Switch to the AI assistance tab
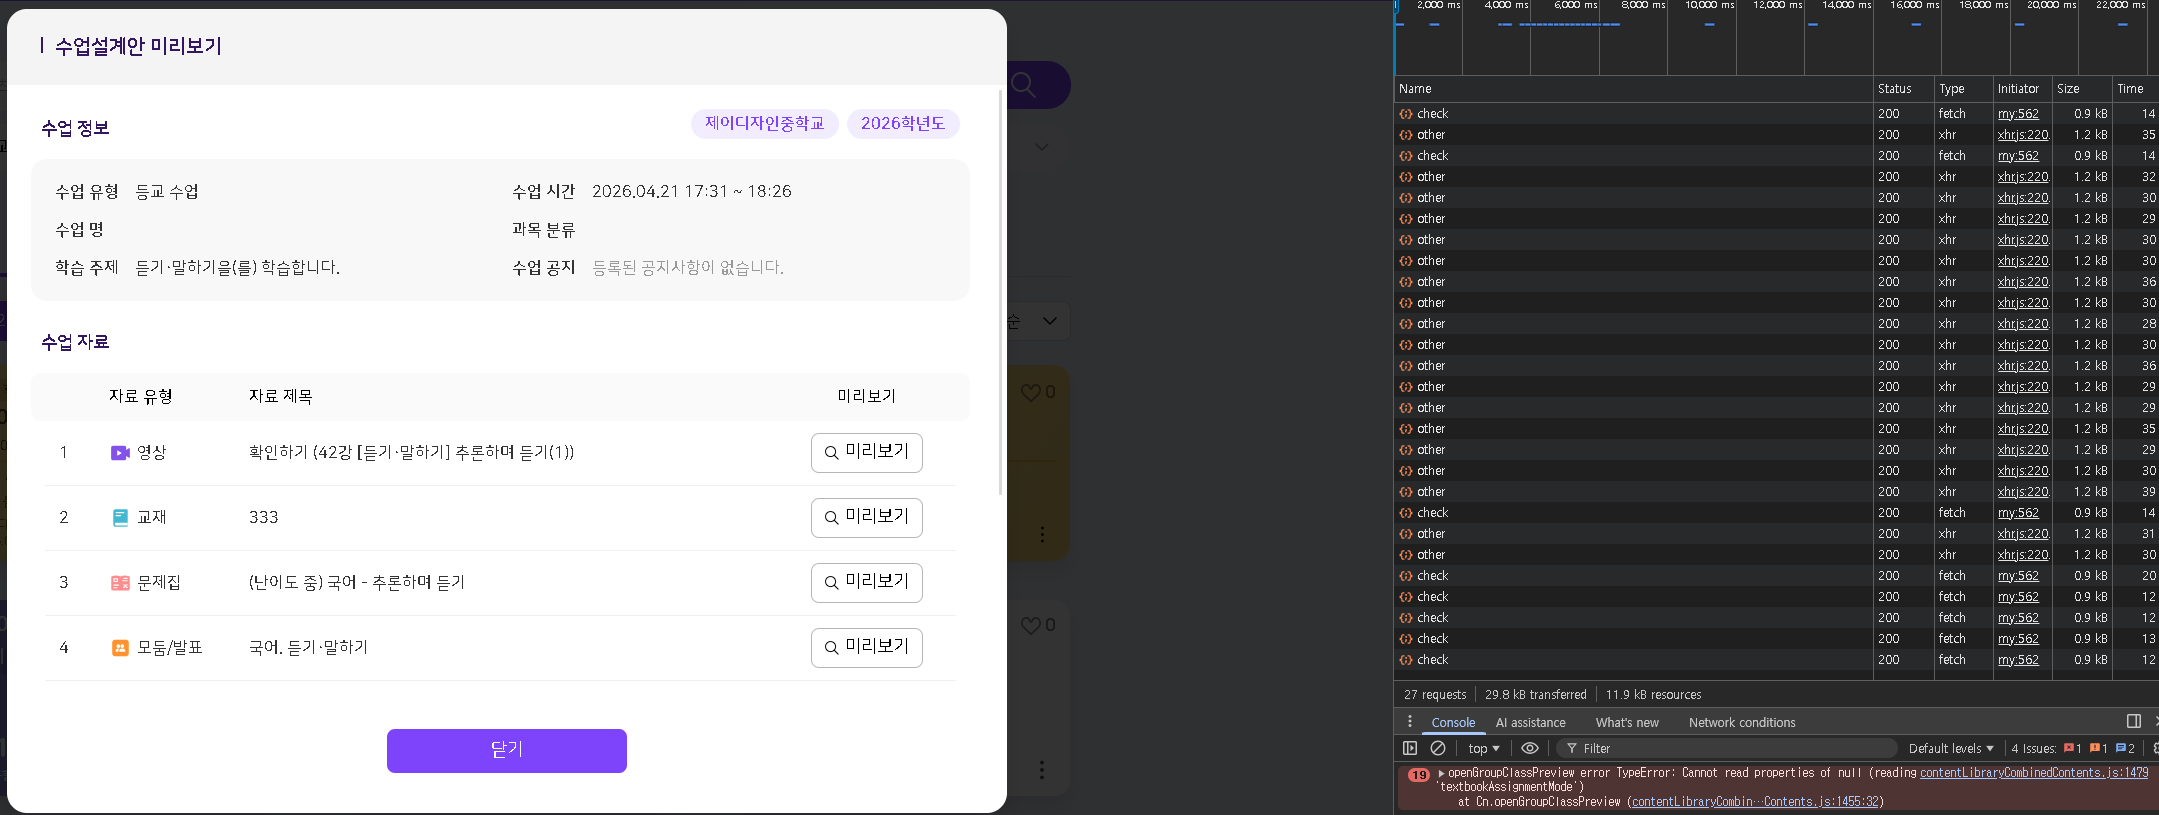The width and height of the screenshot is (2159, 815). click(1530, 722)
